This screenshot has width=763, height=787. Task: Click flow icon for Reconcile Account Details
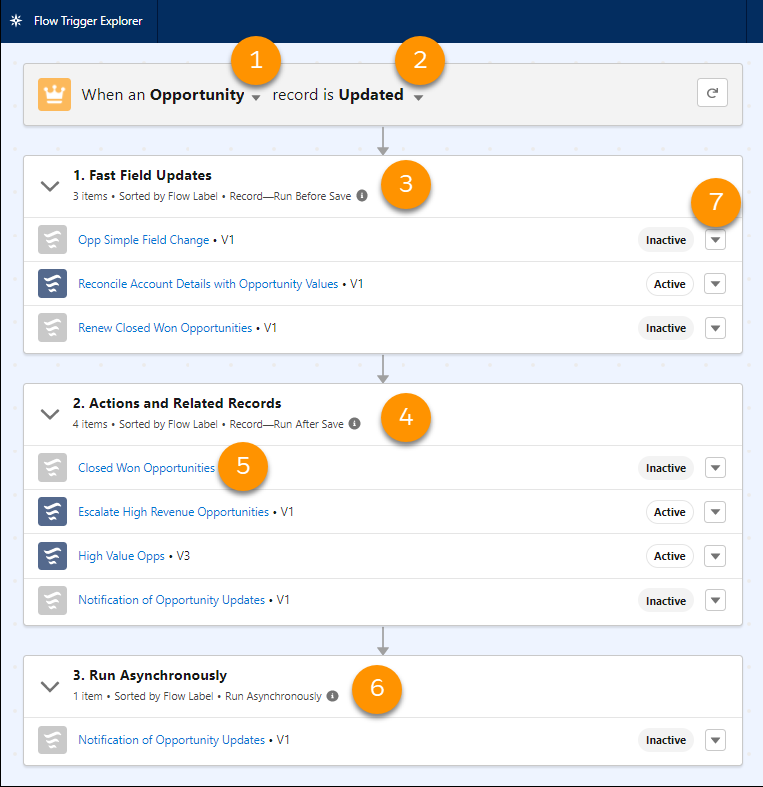tap(52, 284)
